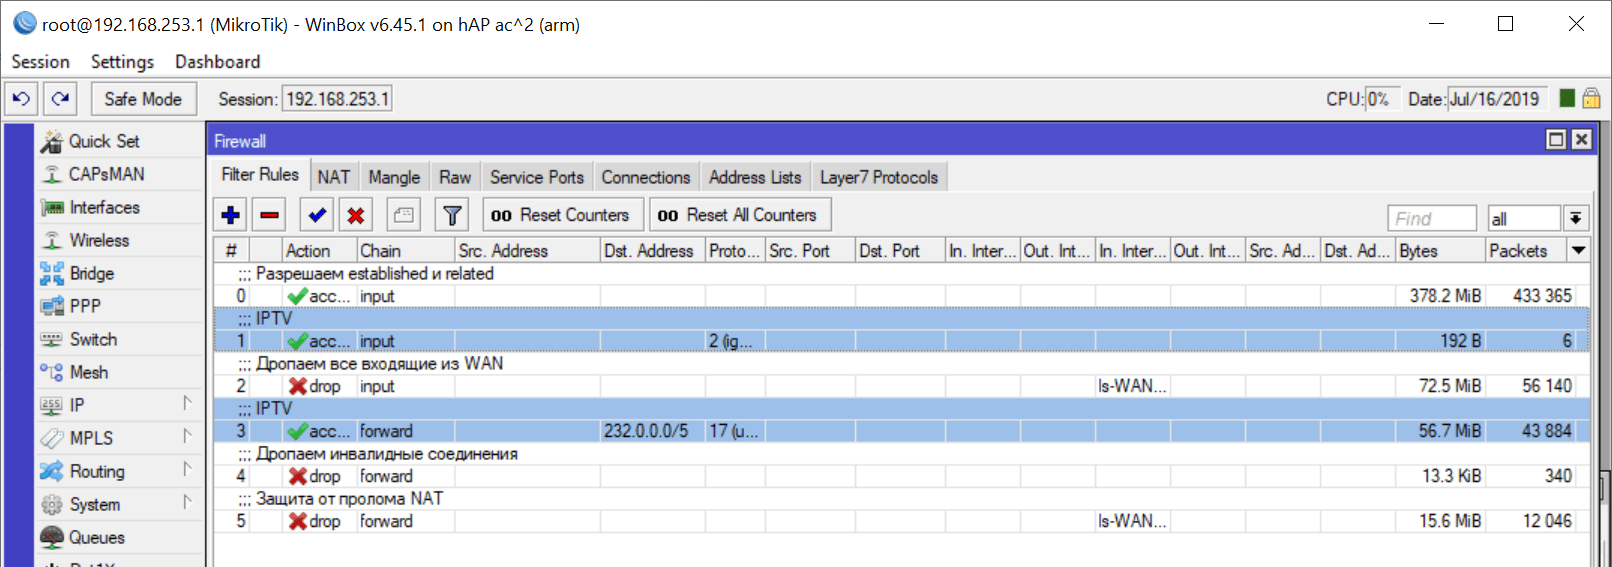Image resolution: width=1612 pixels, height=567 pixels.
Task: Remove selected rule with minus icon
Action: tap(269, 215)
